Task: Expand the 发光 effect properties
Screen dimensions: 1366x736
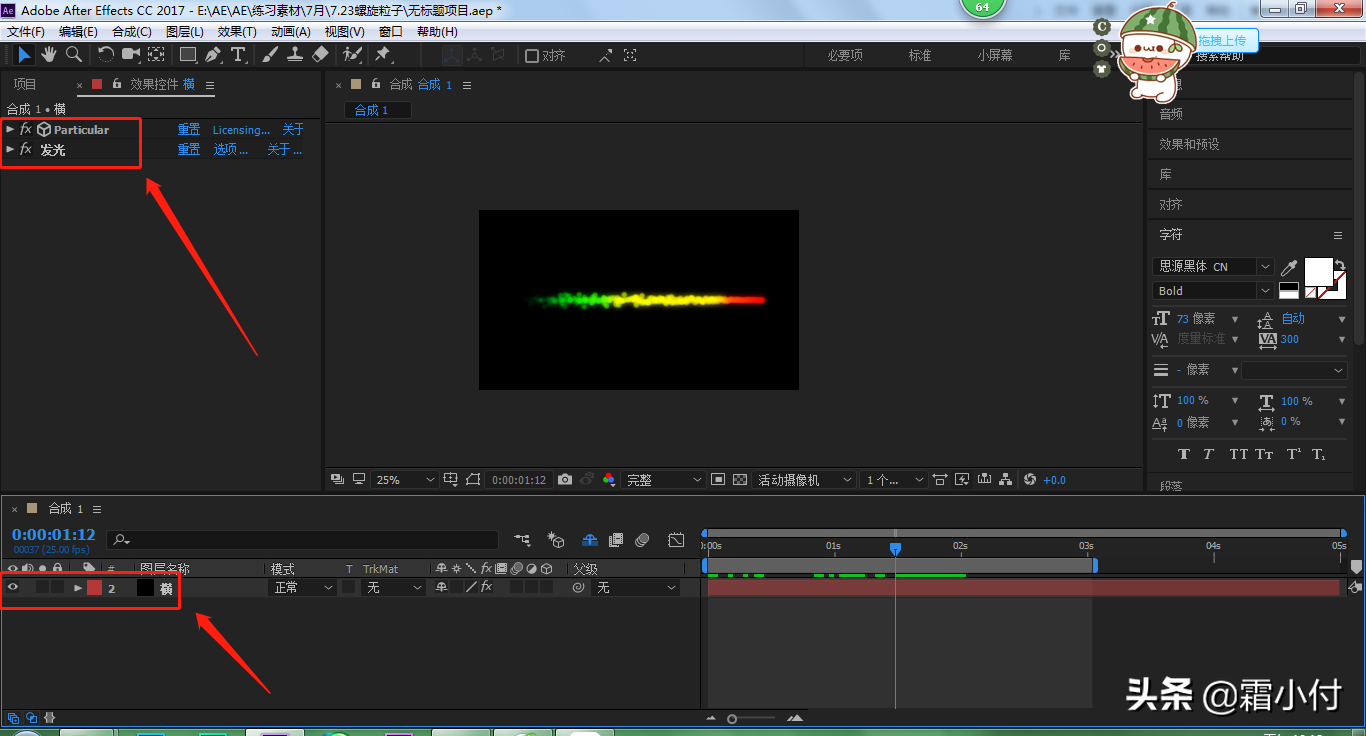Action: coord(10,149)
